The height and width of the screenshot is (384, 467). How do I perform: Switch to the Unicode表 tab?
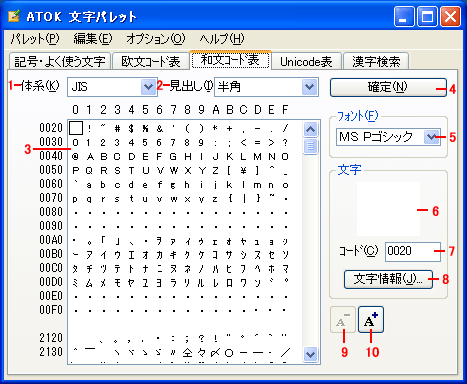click(x=306, y=61)
